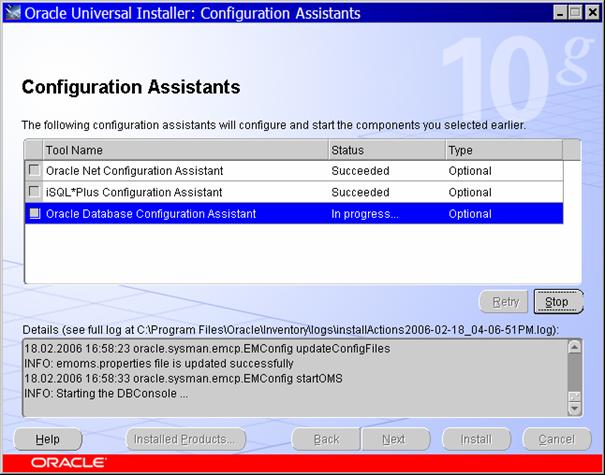Click inside the Details log text area

(x=290, y=377)
